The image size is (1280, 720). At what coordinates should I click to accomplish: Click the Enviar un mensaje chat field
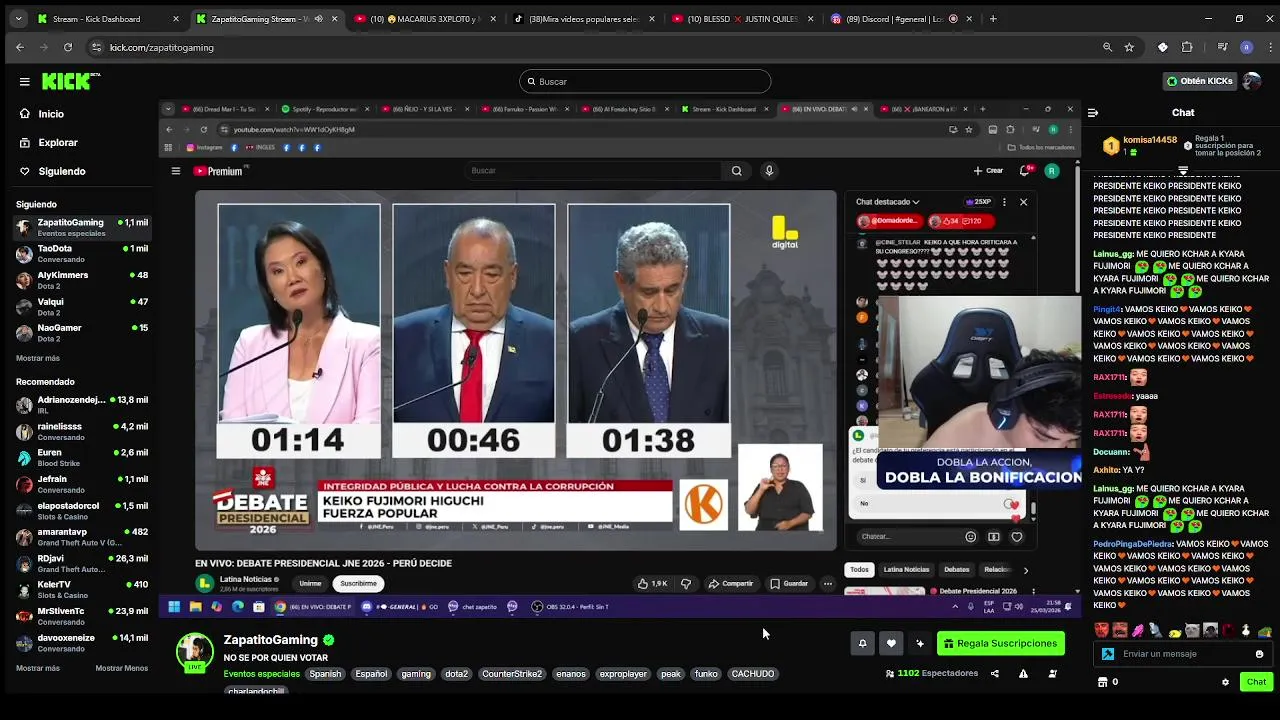(1185, 654)
